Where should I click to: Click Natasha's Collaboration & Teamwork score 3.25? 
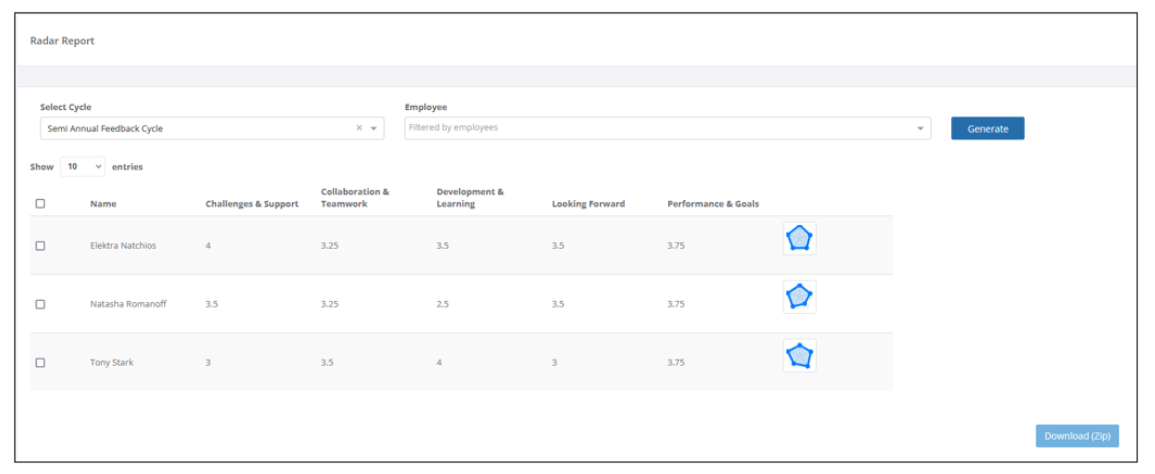329,304
